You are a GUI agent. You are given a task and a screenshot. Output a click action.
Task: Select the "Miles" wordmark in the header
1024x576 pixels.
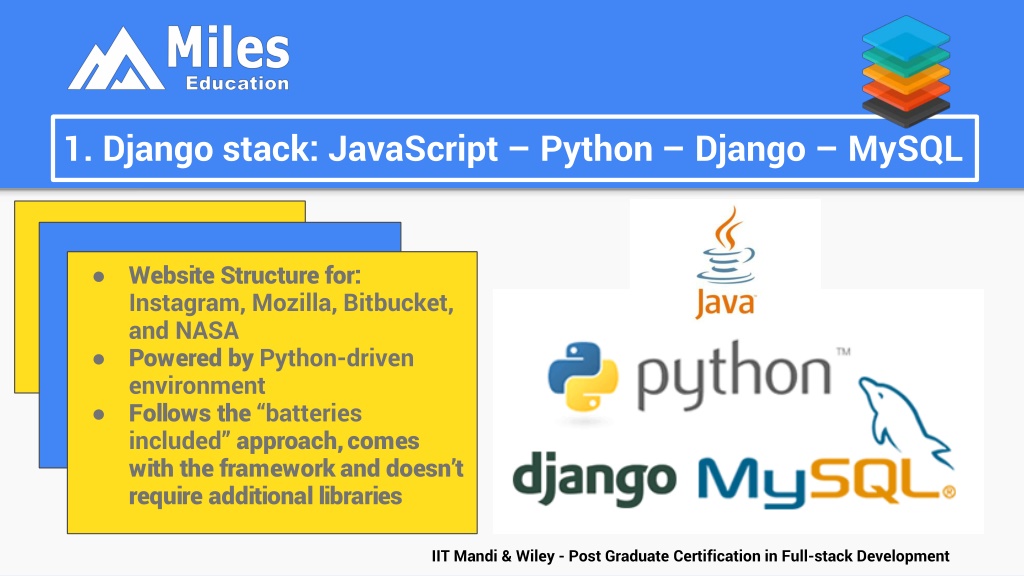(228, 47)
